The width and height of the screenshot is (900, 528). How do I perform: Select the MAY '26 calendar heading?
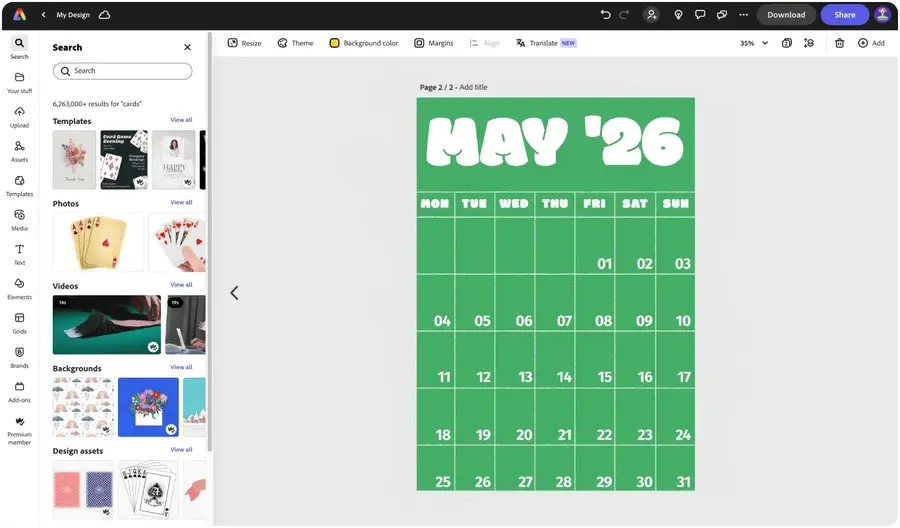click(x=555, y=142)
